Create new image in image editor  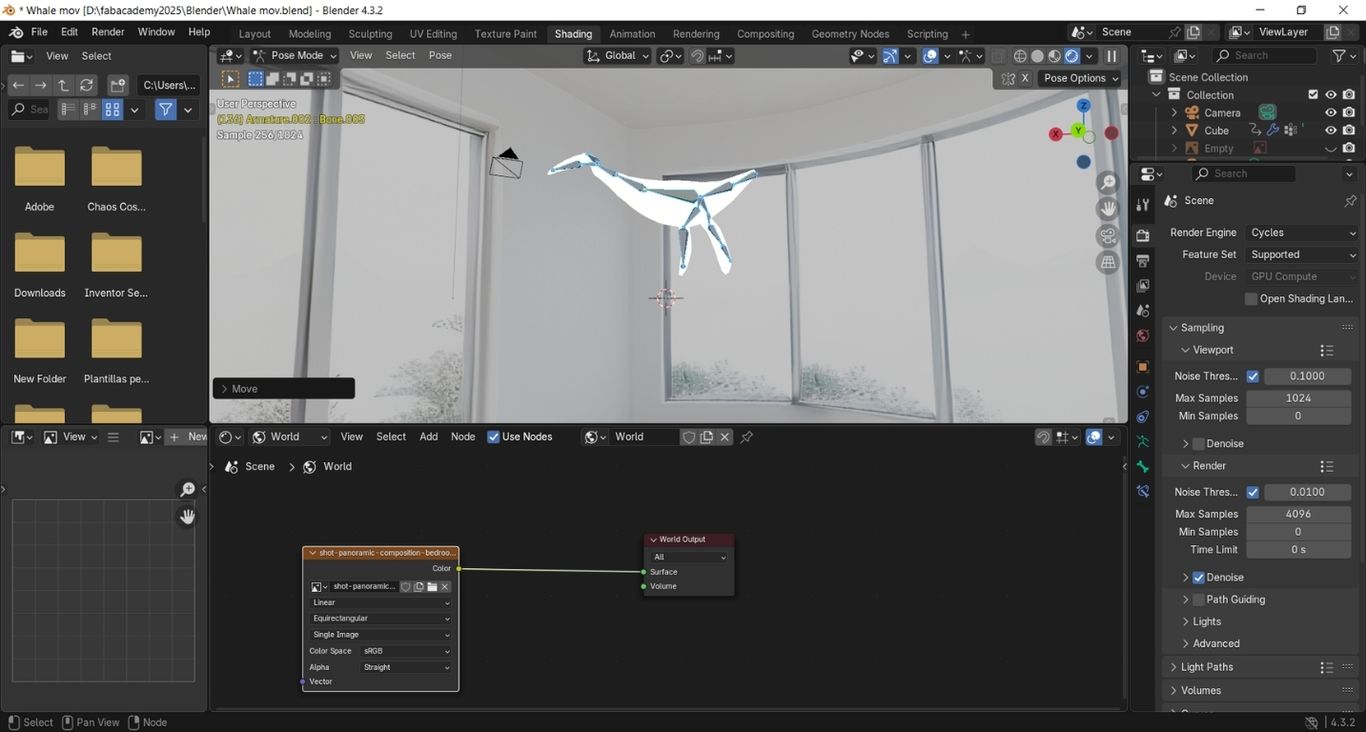click(188, 437)
